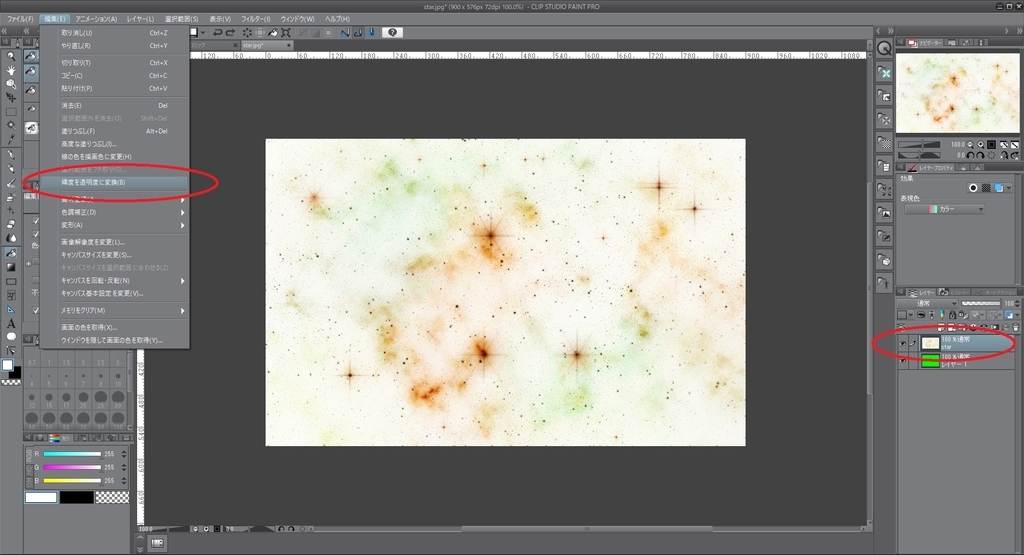Zoom out in Navigator panel
This screenshot has height=555, width=1024.
pyautogui.click(x=970, y=144)
